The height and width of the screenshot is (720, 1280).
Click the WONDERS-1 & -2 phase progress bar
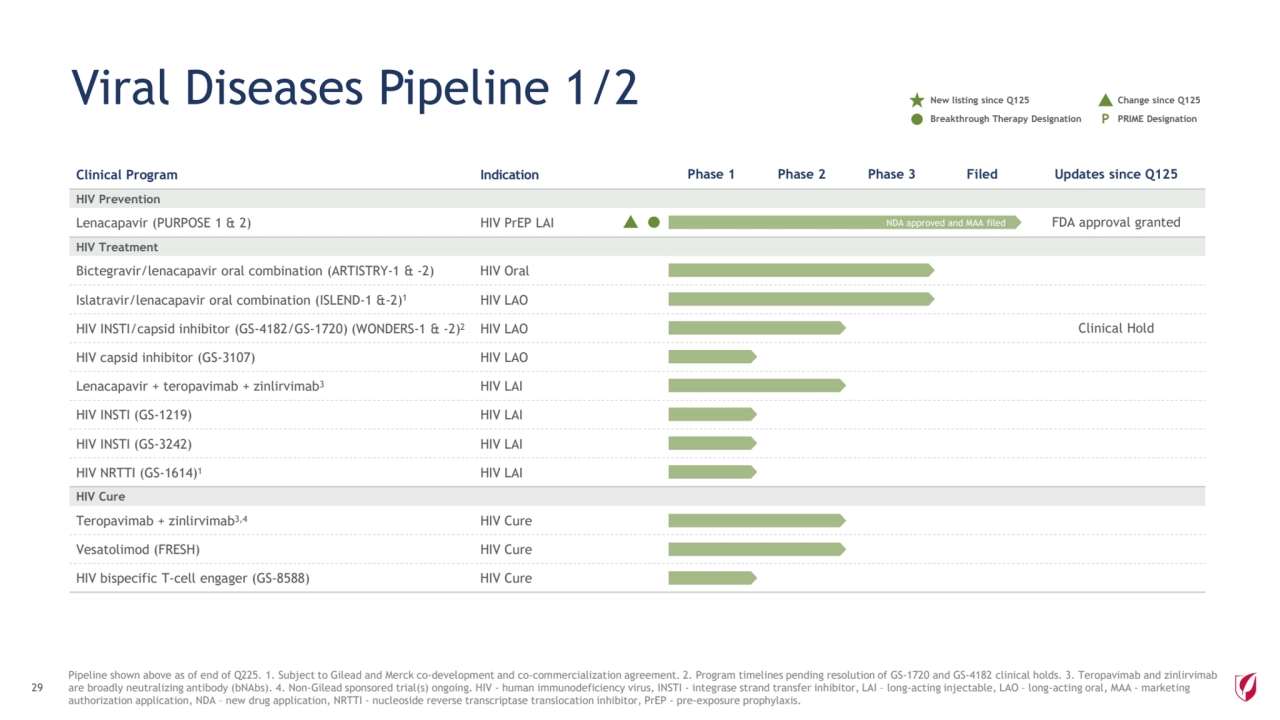click(757, 328)
